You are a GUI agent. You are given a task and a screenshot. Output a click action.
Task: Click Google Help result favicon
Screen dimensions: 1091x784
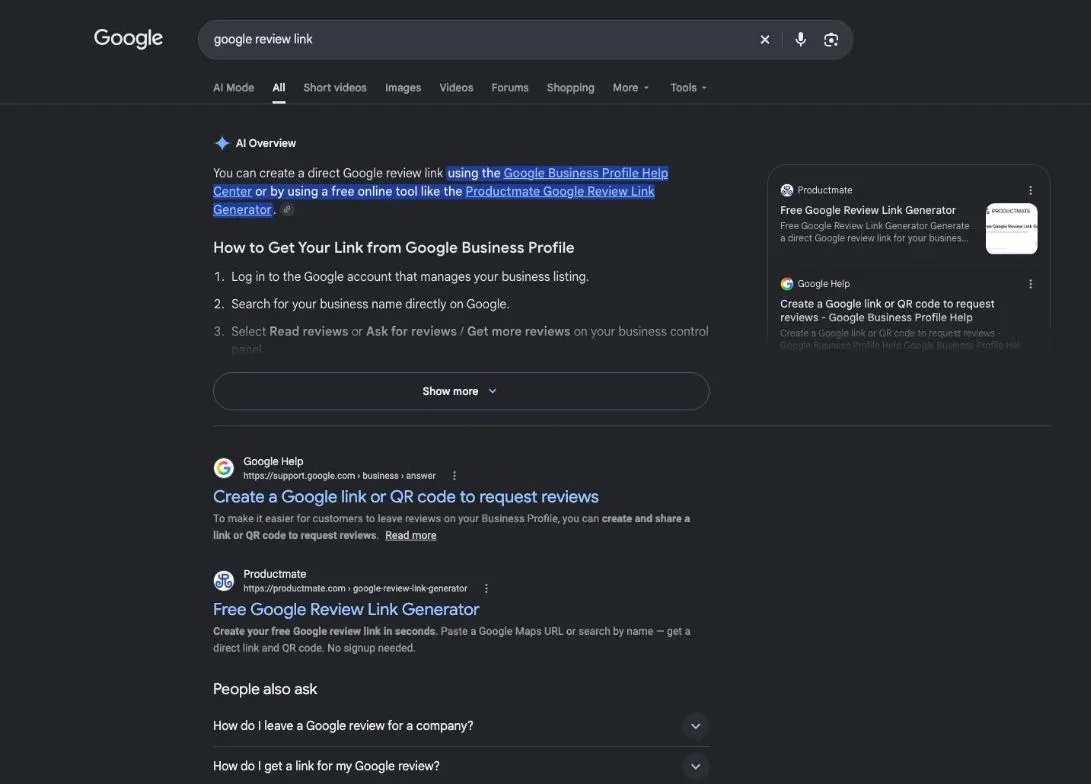pyautogui.click(x=223, y=468)
